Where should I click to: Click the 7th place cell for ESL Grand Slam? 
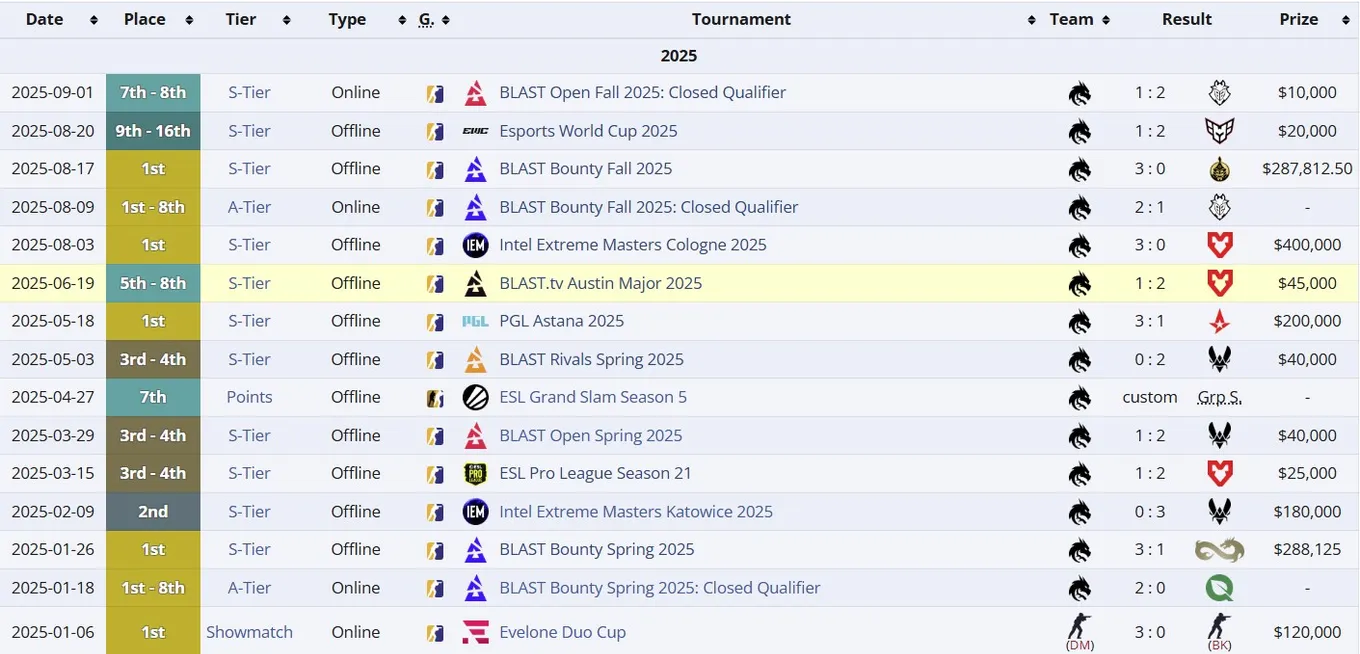coord(153,397)
